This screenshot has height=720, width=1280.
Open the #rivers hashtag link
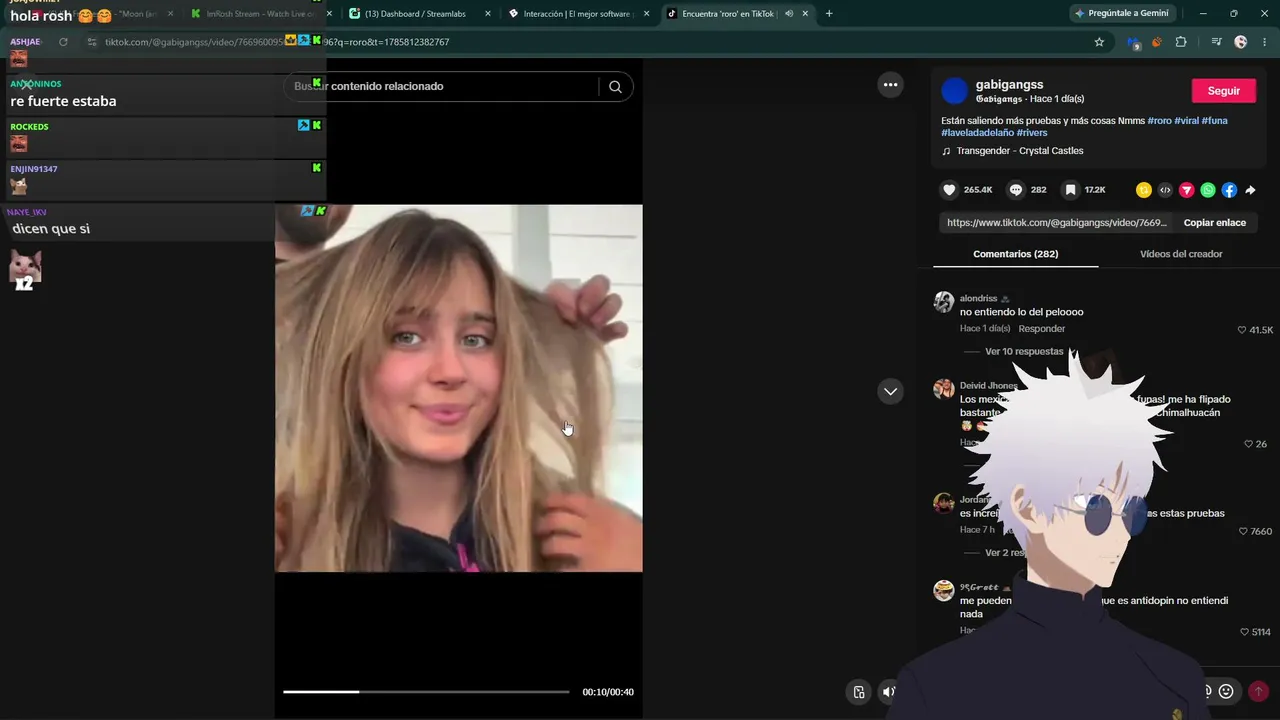pyautogui.click(x=1032, y=133)
